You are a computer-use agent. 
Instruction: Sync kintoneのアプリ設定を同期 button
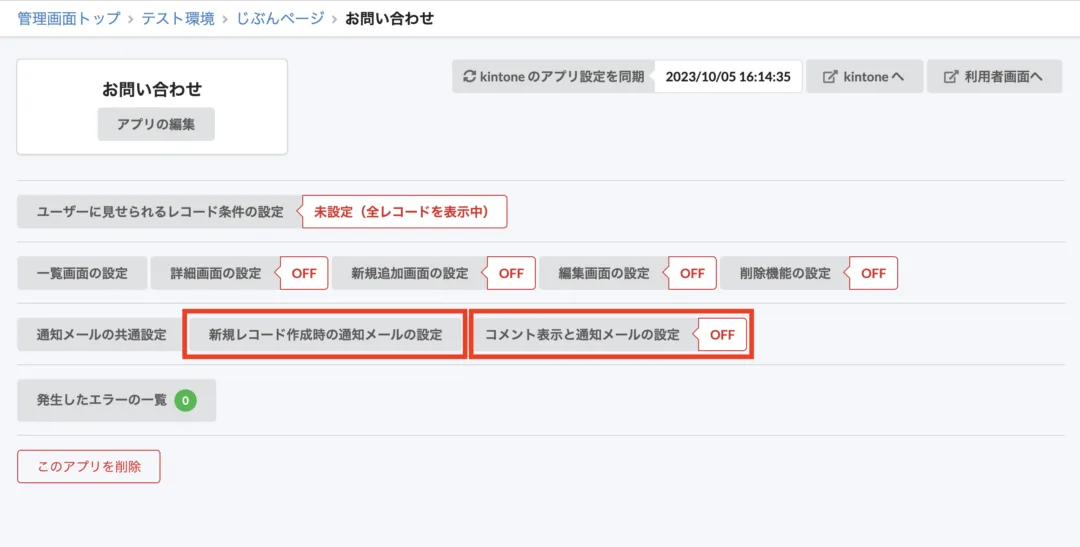(x=554, y=76)
